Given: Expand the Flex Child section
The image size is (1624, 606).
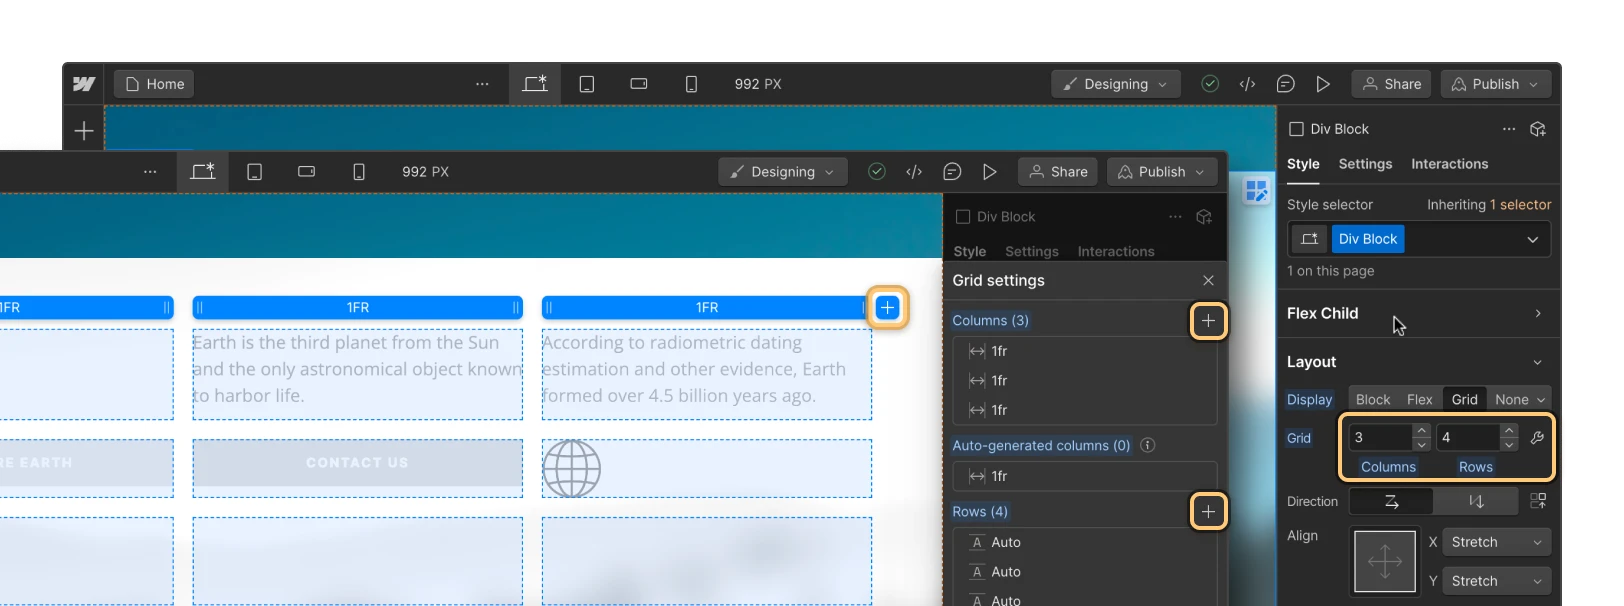Looking at the screenshot, I should click(1537, 314).
